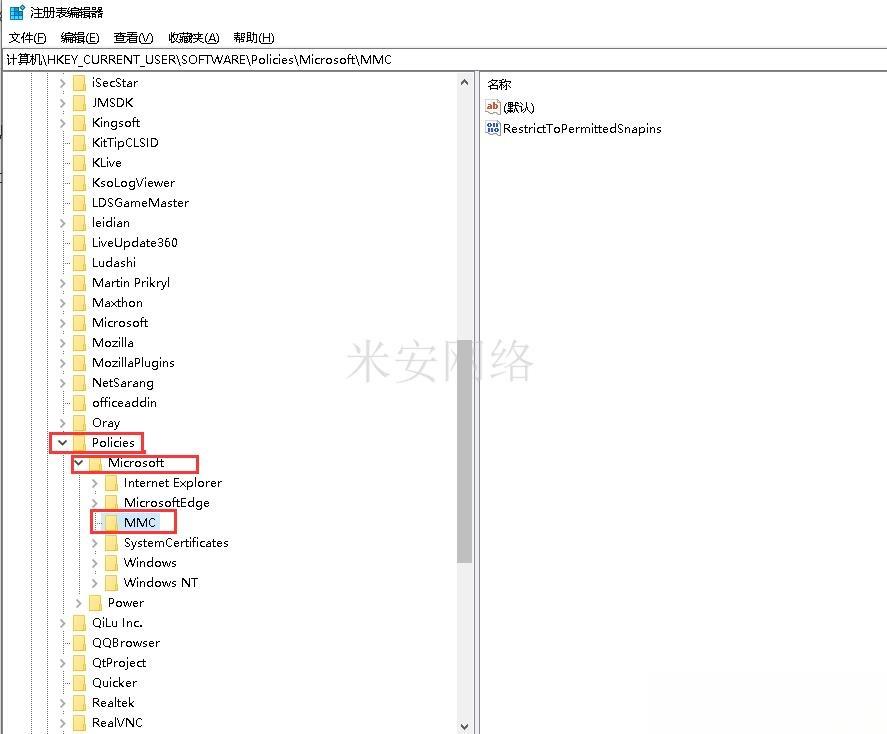887x734 pixels.
Task: Click the 名称 column header
Action: coord(499,85)
